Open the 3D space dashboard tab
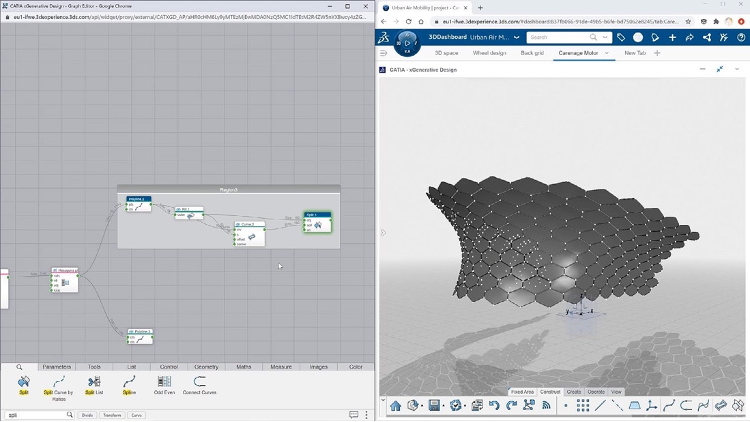 pos(446,53)
